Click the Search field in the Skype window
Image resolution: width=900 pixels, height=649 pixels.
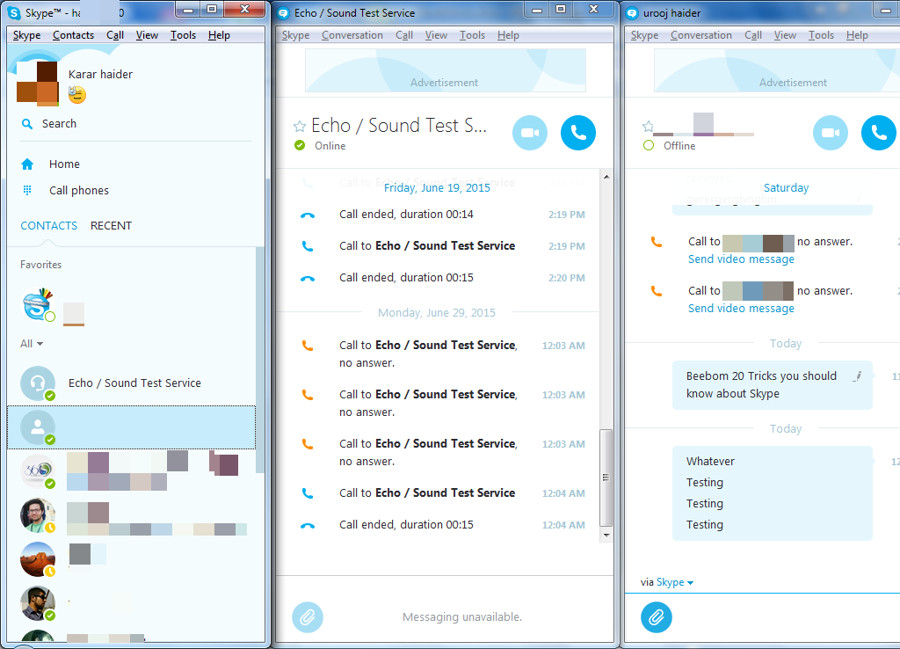[x=136, y=123]
